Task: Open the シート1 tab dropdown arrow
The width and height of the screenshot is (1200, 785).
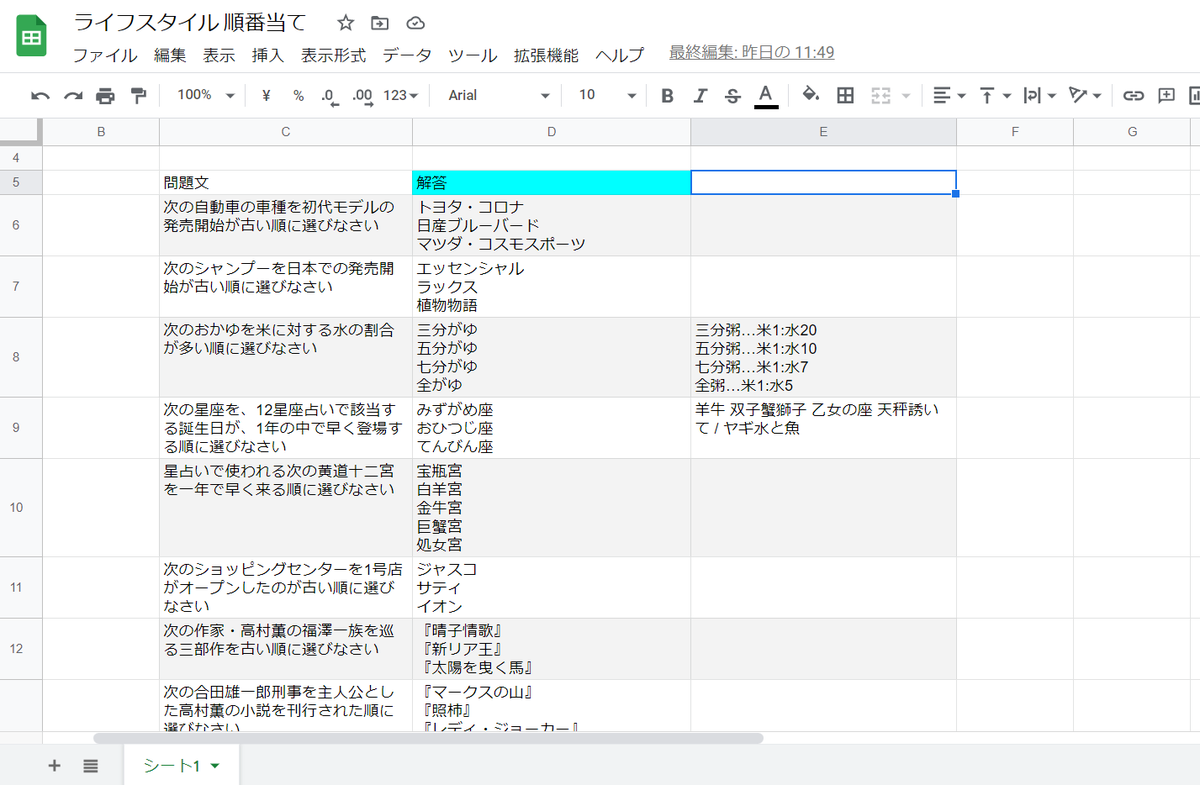Action: (x=215, y=767)
